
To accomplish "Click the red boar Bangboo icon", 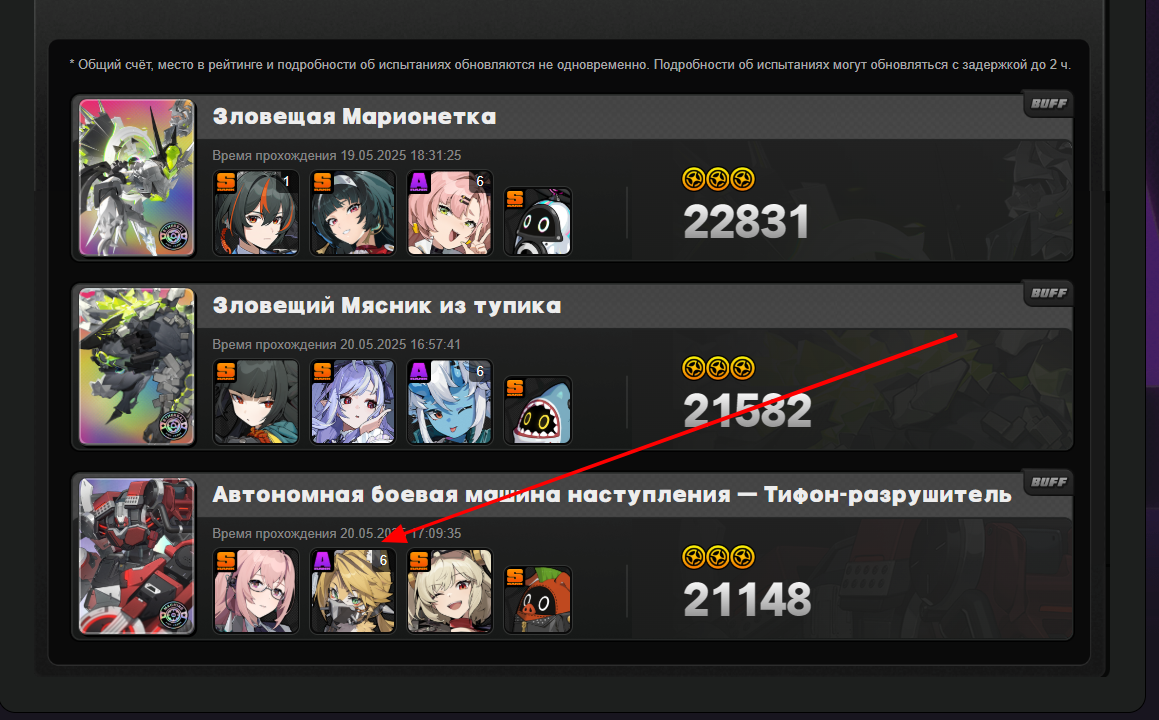I will (x=538, y=600).
